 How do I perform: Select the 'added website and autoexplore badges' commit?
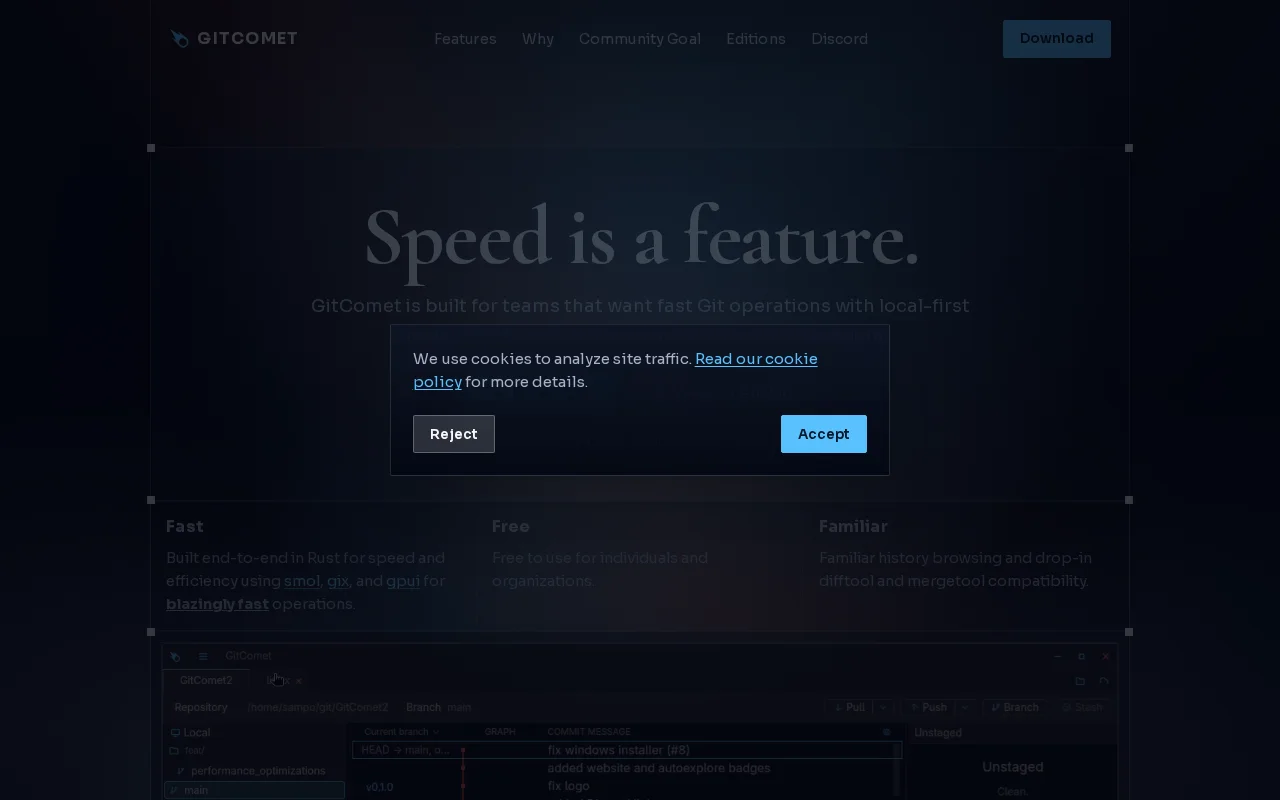coord(658,768)
